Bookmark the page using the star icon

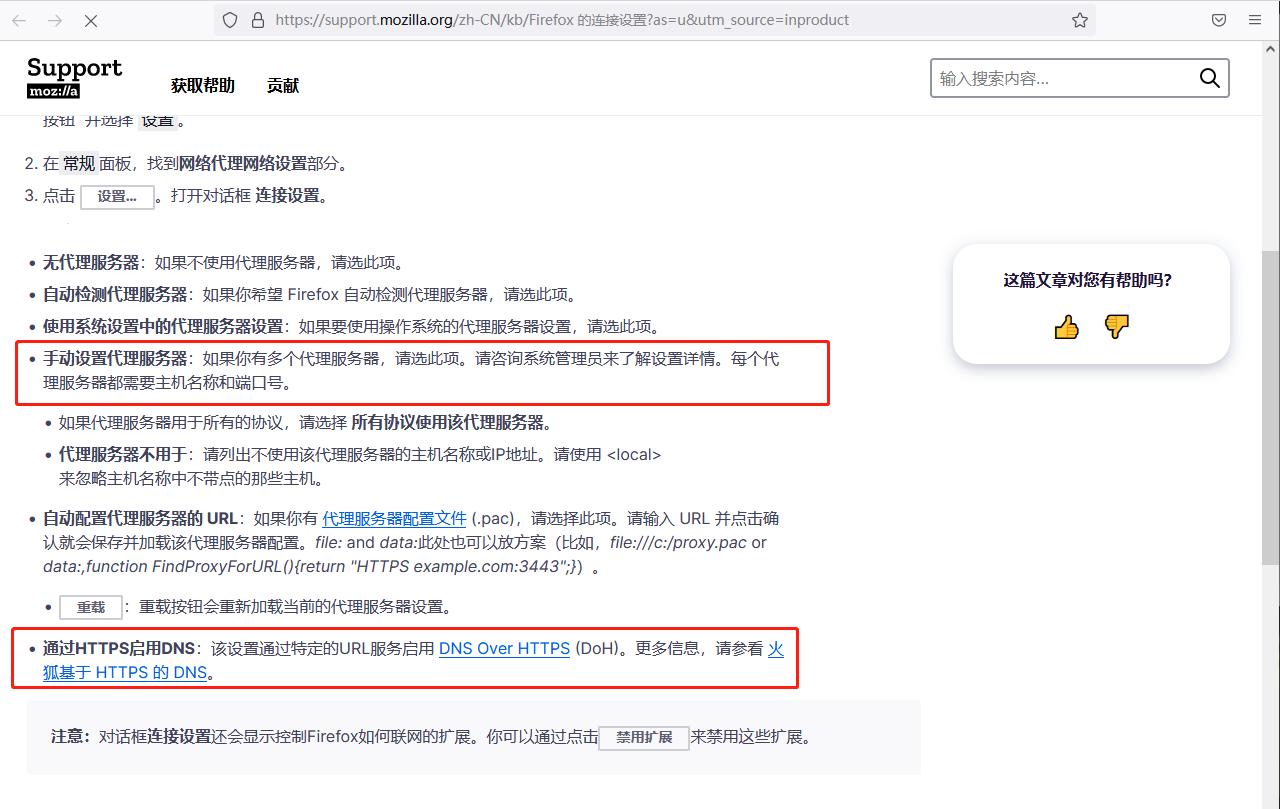click(x=1079, y=19)
